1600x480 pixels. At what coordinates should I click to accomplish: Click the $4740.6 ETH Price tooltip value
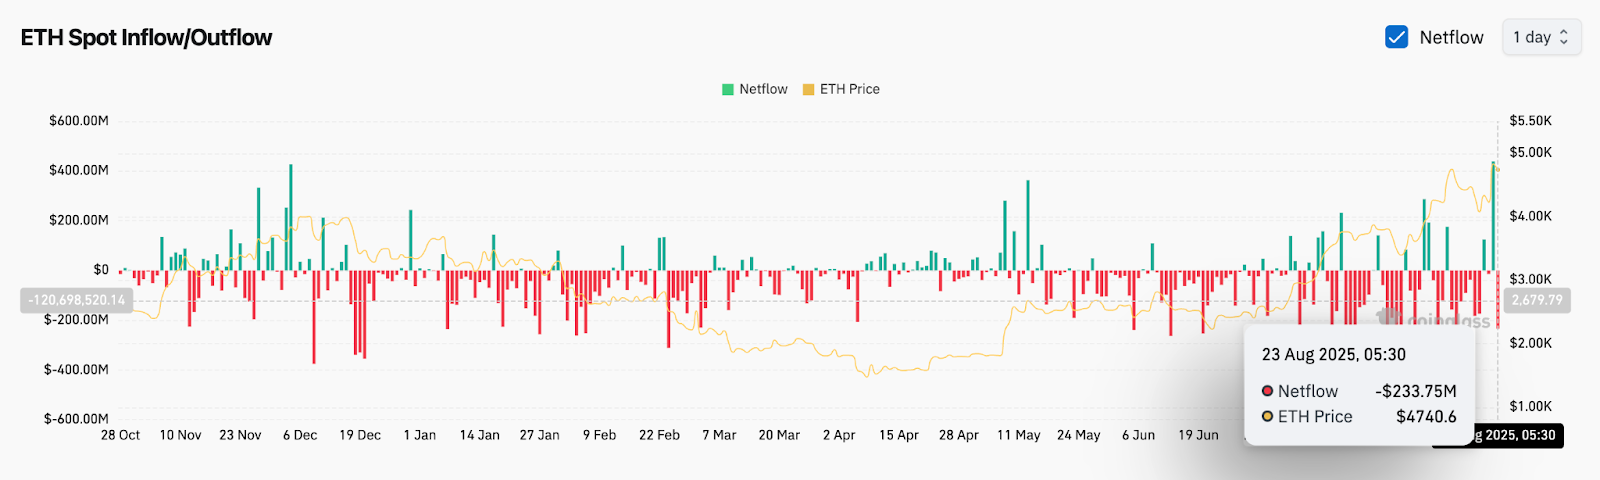click(1426, 416)
